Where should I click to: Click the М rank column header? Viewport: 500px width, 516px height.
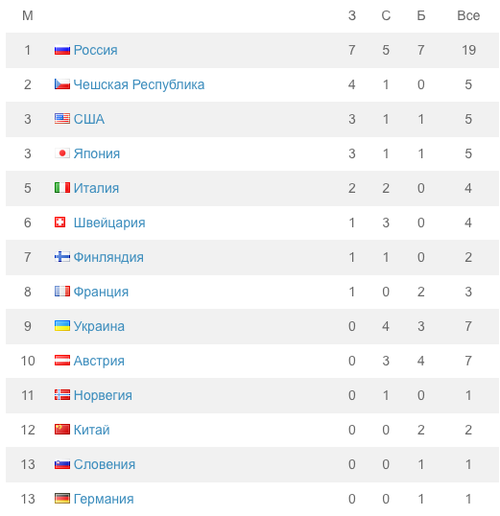tap(28, 16)
